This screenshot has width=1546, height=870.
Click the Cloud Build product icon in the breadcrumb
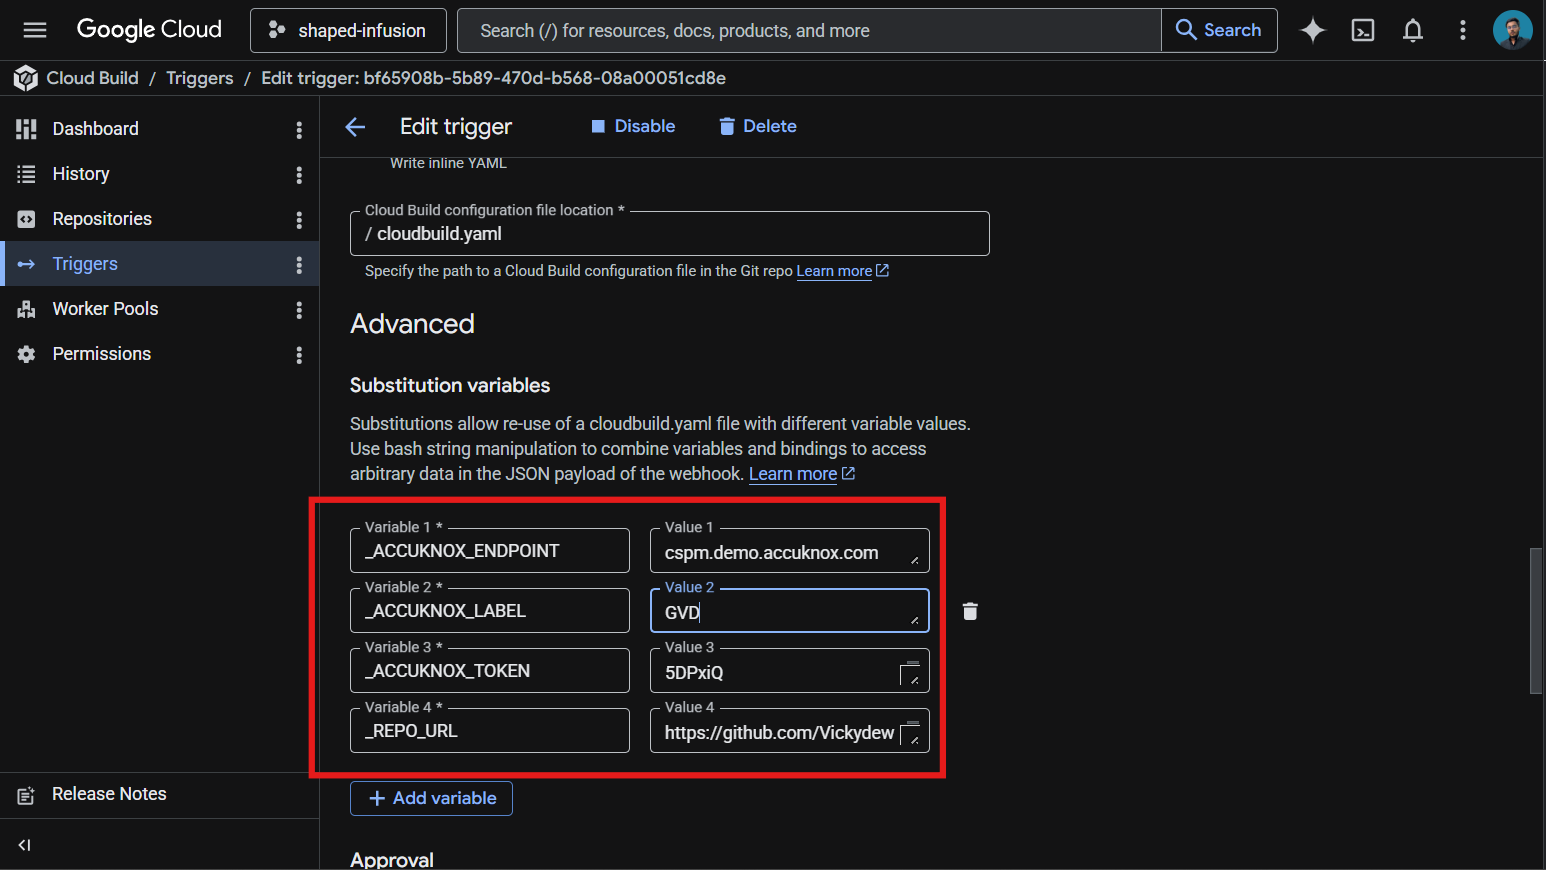(x=26, y=78)
